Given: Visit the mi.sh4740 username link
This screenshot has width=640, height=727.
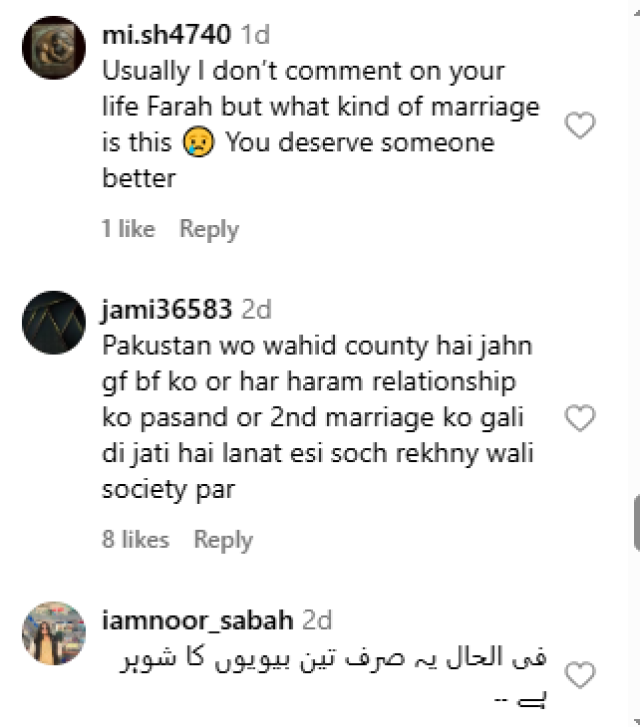Looking at the screenshot, I should (x=166, y=34).
